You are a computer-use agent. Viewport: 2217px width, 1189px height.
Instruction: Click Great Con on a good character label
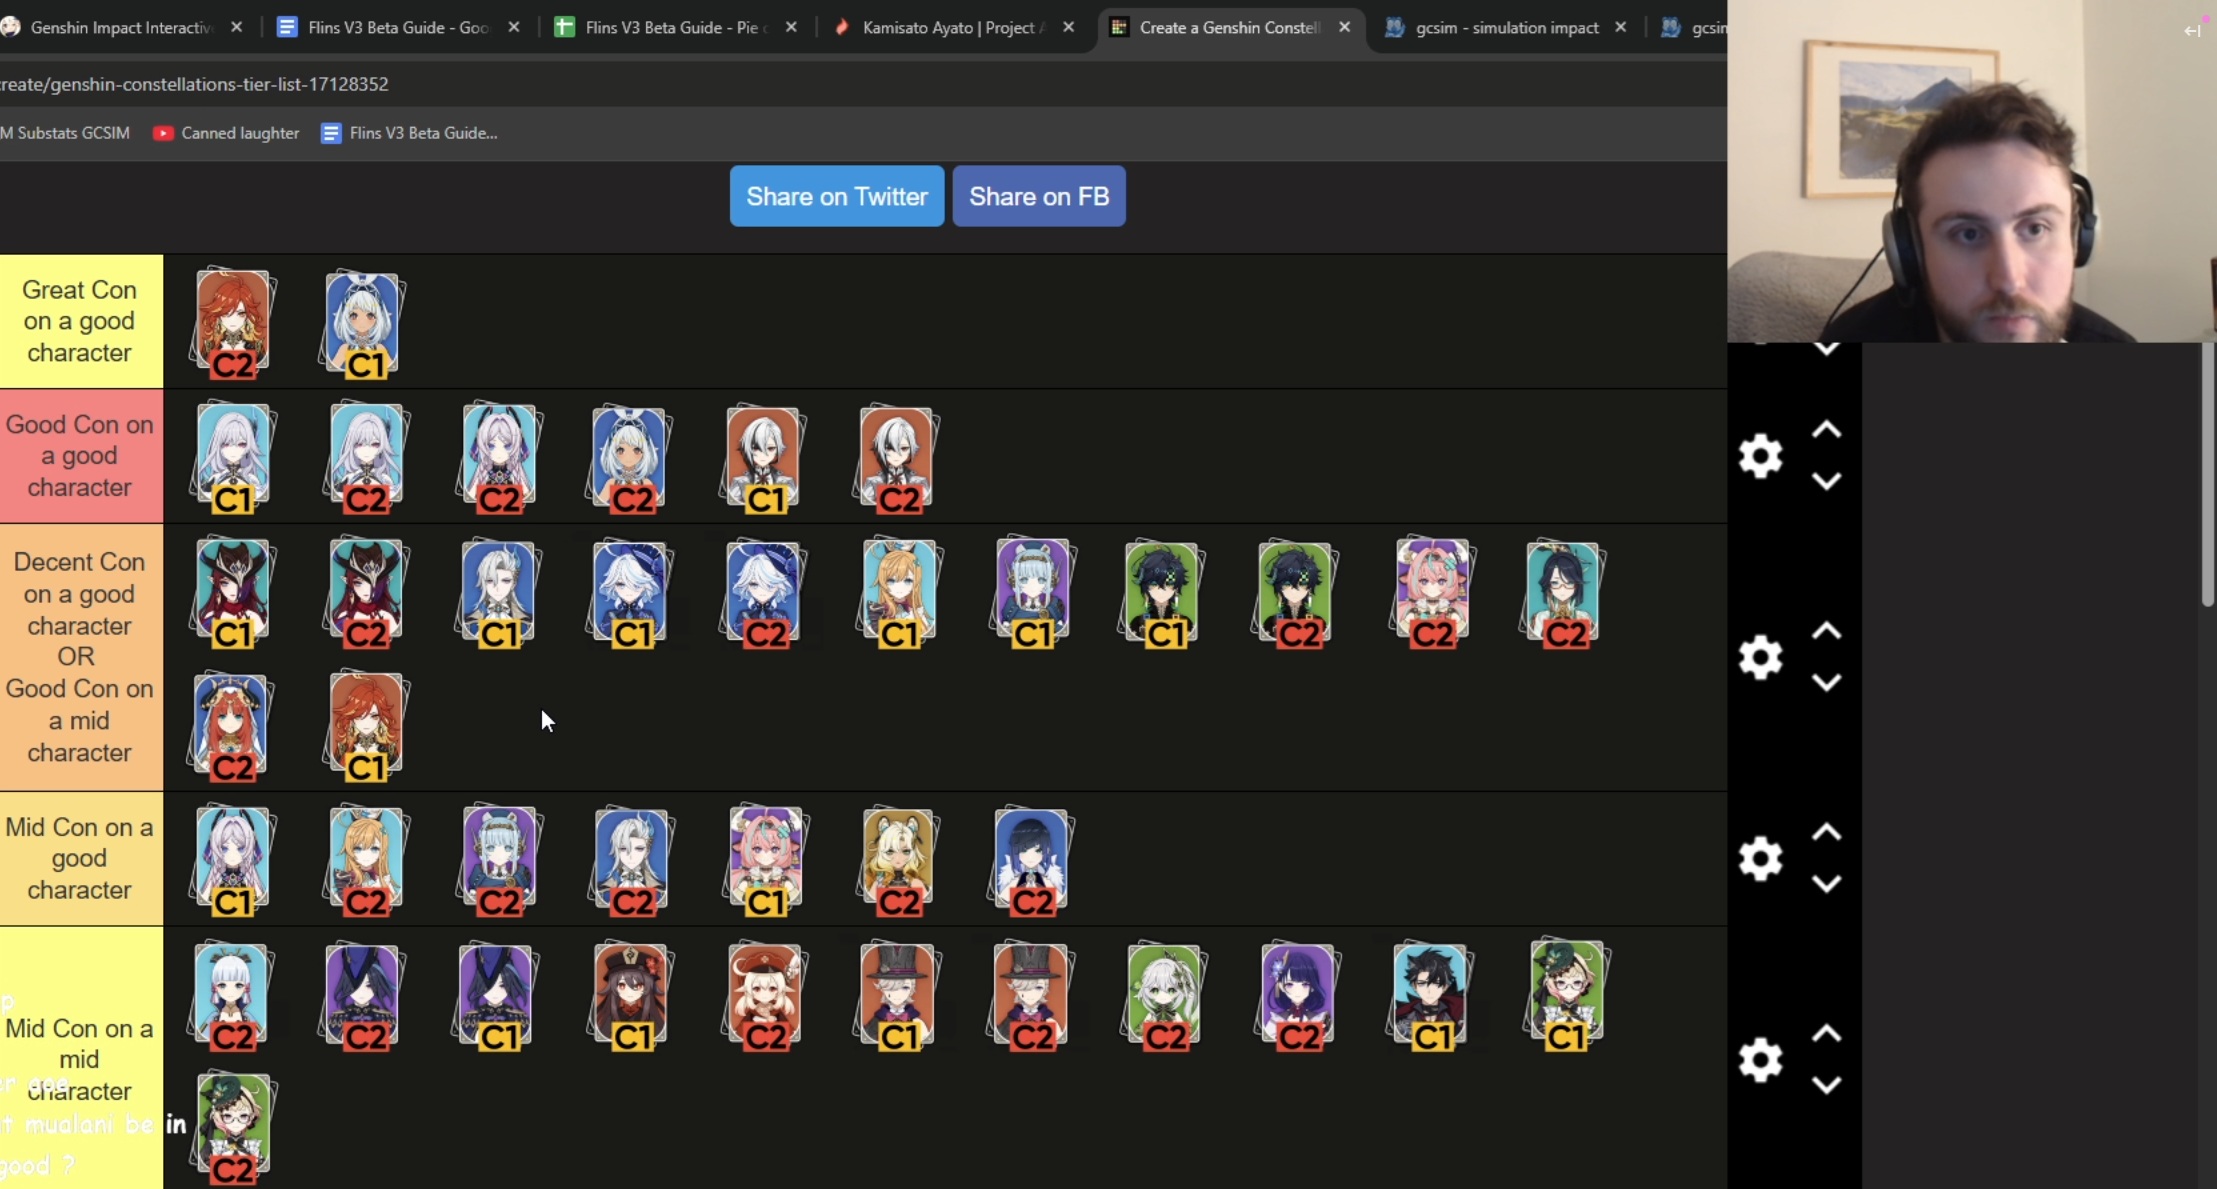coord(80,321)
